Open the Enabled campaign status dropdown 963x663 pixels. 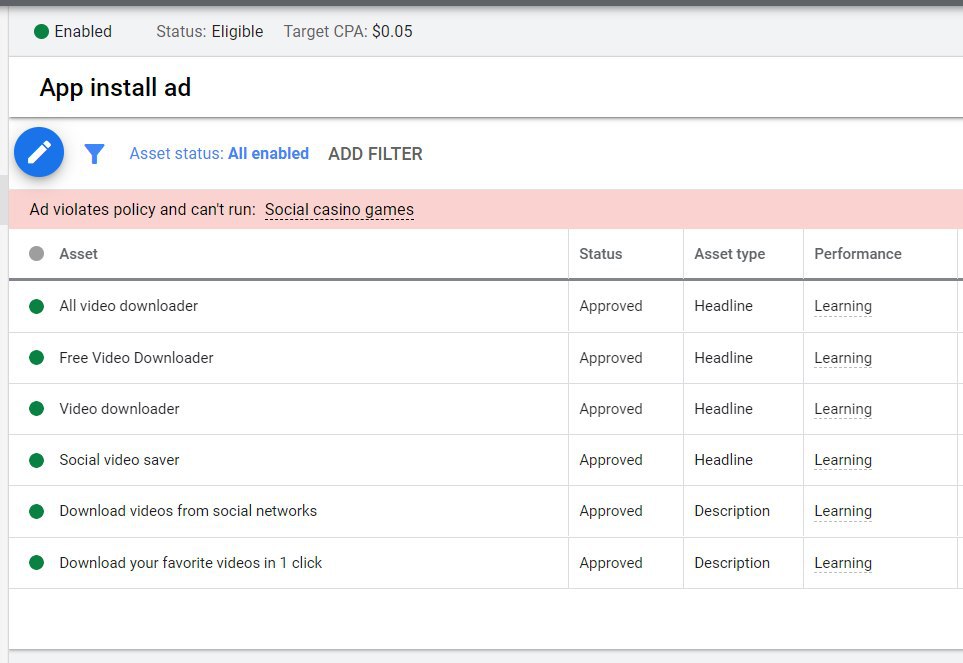73,31
